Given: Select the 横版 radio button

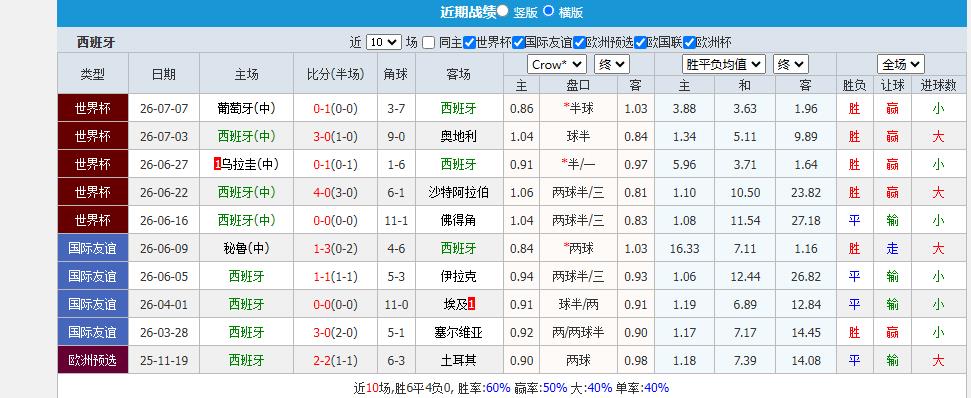Looking at the screenshot, I should coord(549,11).
